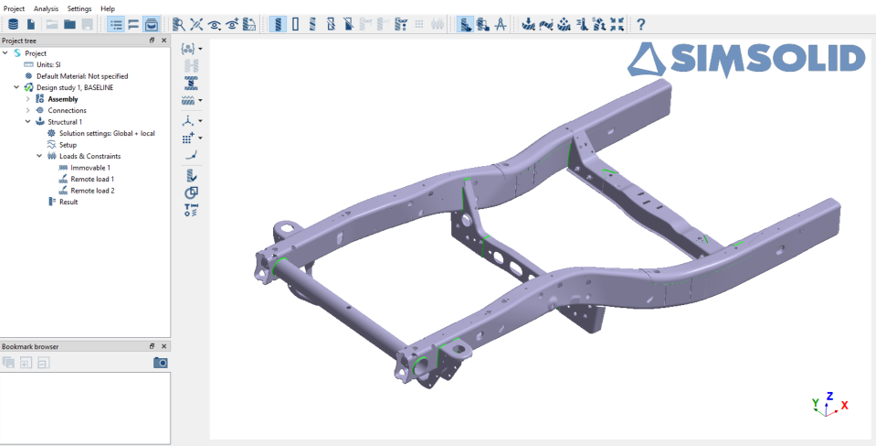Toggle the bookmark browser panel toolbar button
The width and height of the screenshot is (876, 446).
pos(151,24)
